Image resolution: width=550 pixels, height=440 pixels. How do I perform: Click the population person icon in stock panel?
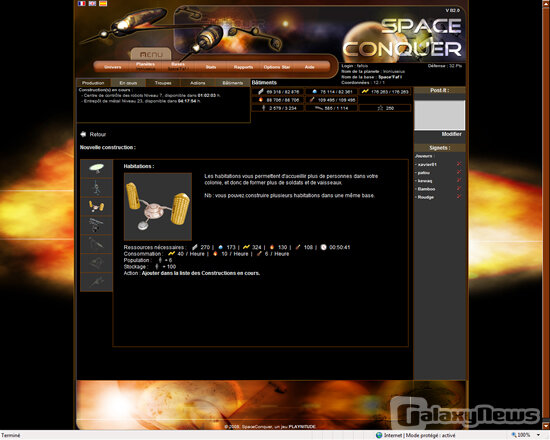tap(263, 108)
